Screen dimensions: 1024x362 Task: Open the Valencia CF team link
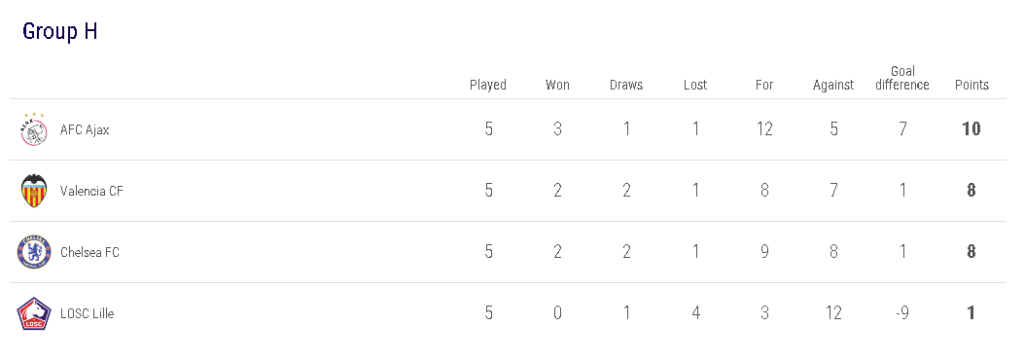(91, 191)
